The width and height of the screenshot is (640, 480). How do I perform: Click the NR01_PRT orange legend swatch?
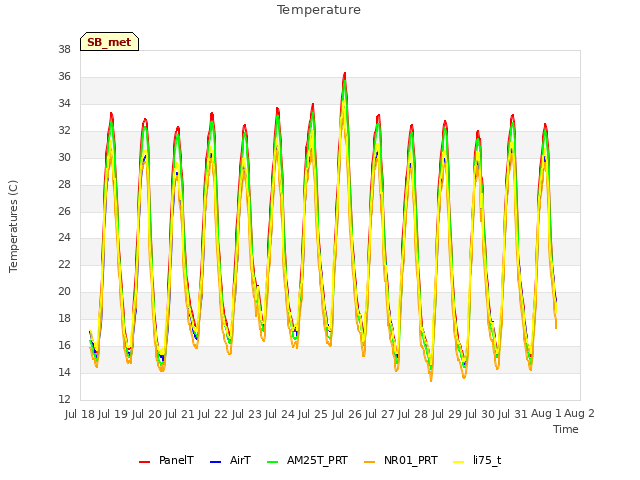point(369,462)
